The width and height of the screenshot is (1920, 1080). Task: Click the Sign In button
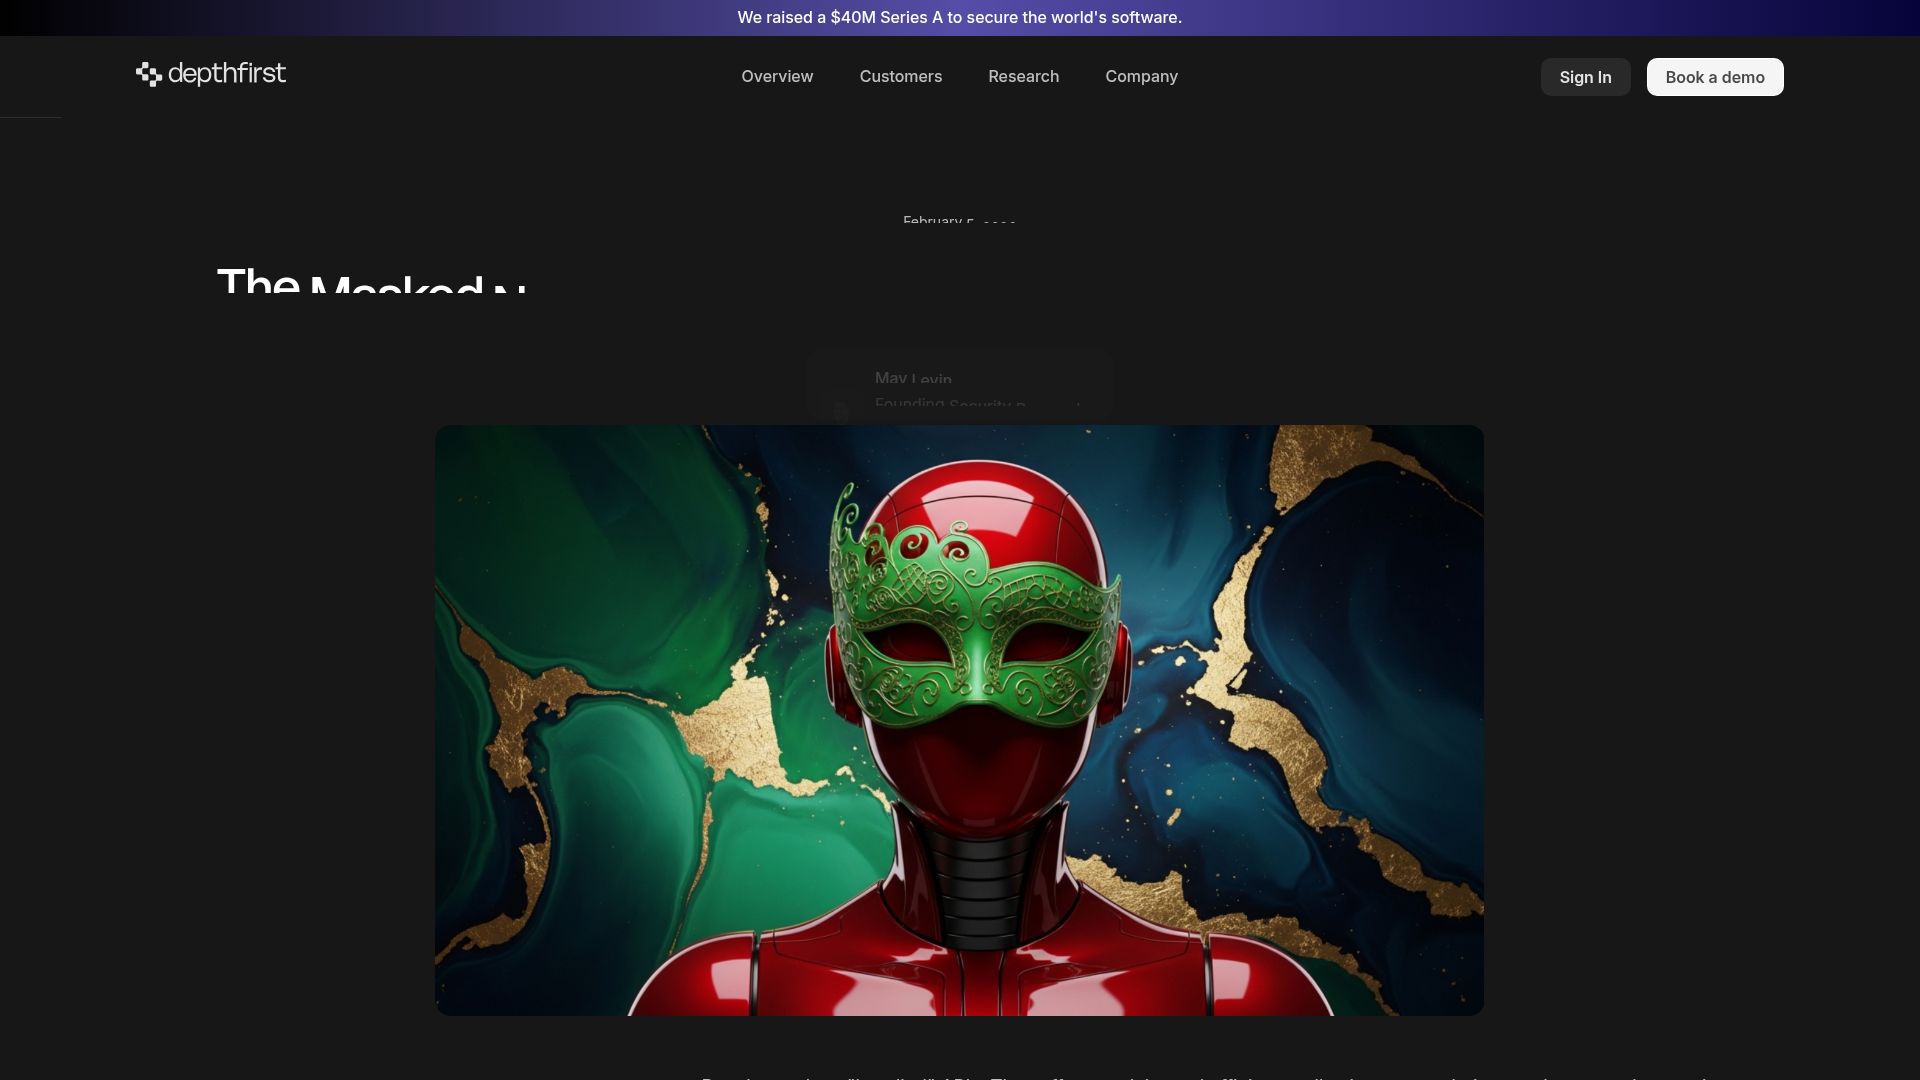pyautogui.click(x=1585, y=77)
